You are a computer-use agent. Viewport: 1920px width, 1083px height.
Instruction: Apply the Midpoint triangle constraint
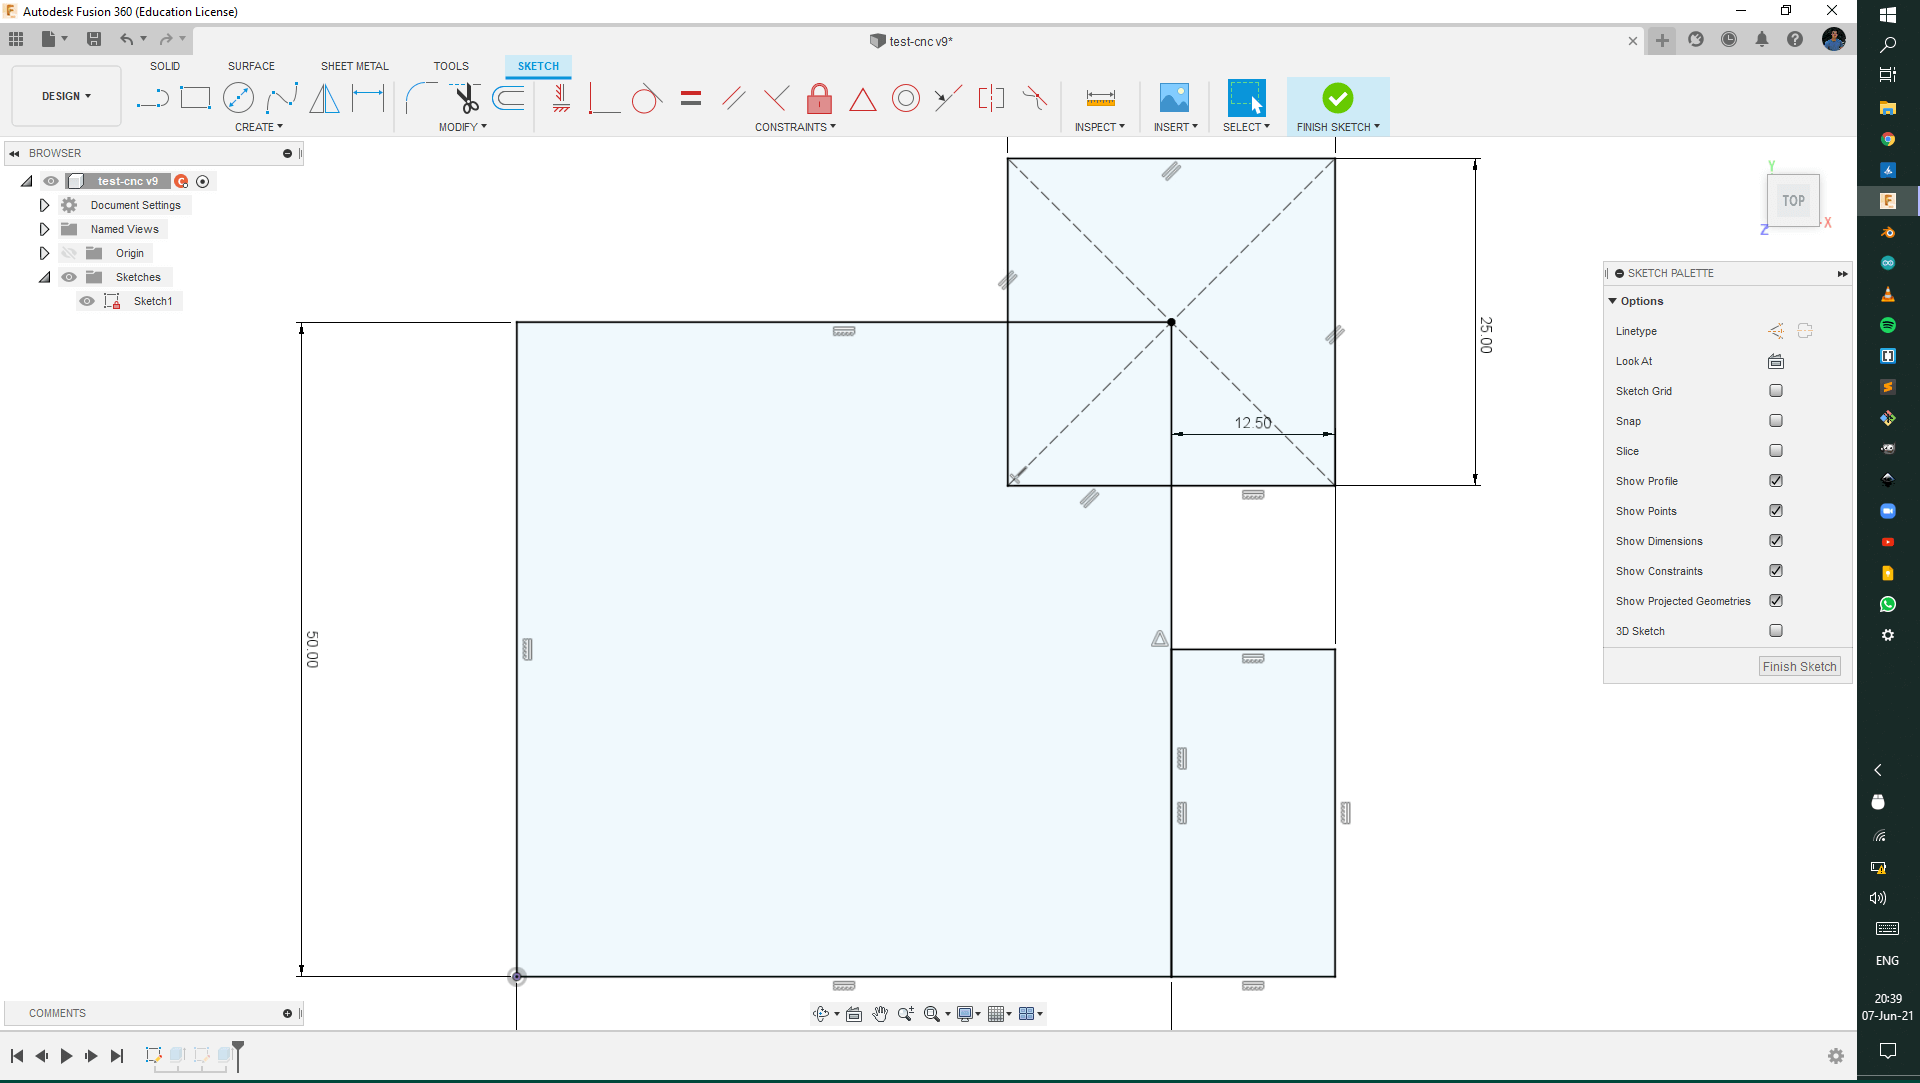(x=863, y=99)
